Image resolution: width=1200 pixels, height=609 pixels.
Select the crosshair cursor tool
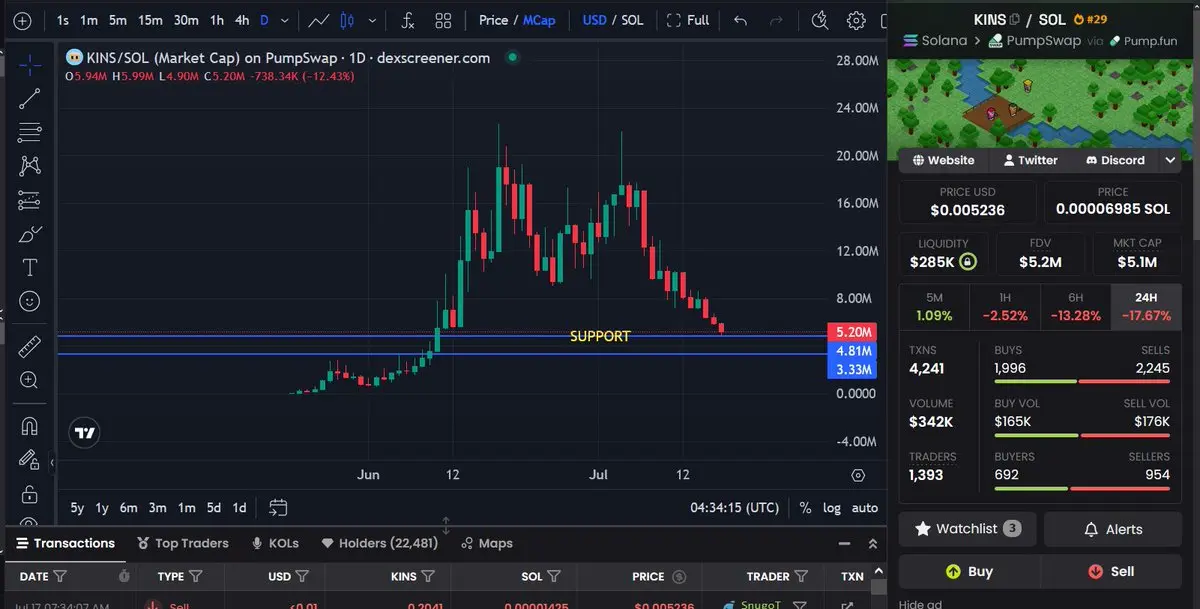pyautogui.click(x=30, y=65)
